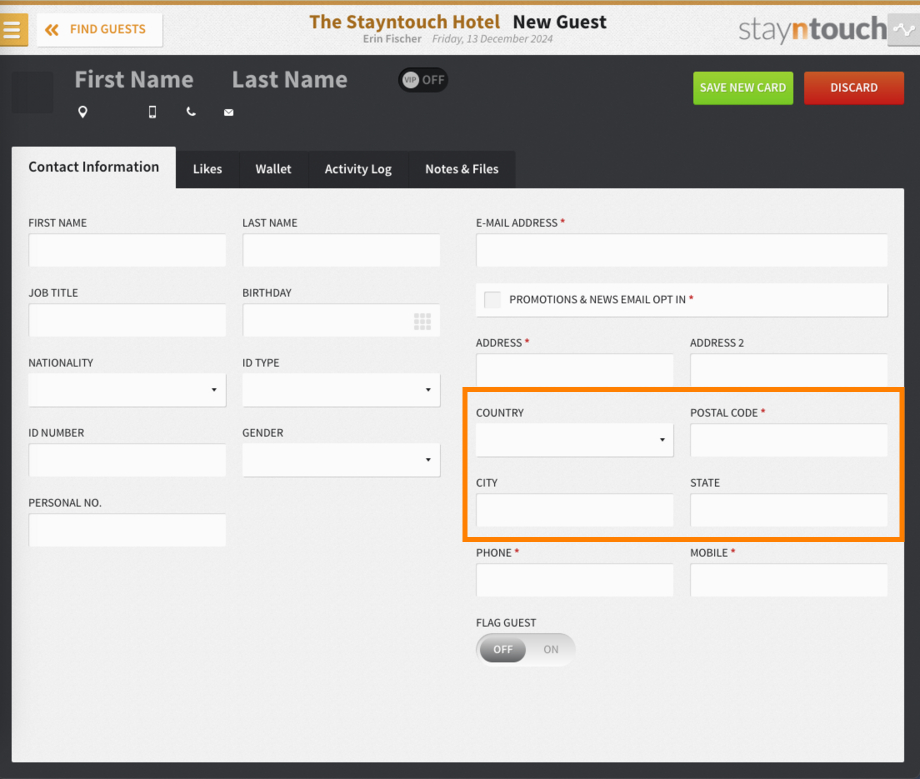
Task: Open the ID Type dropdown
Action: click(x=341, y=390)
